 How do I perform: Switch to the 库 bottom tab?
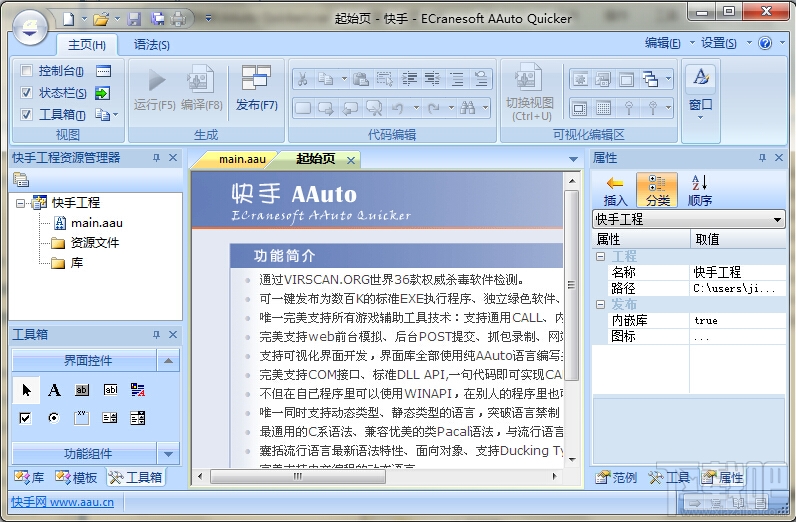(29, 477)
